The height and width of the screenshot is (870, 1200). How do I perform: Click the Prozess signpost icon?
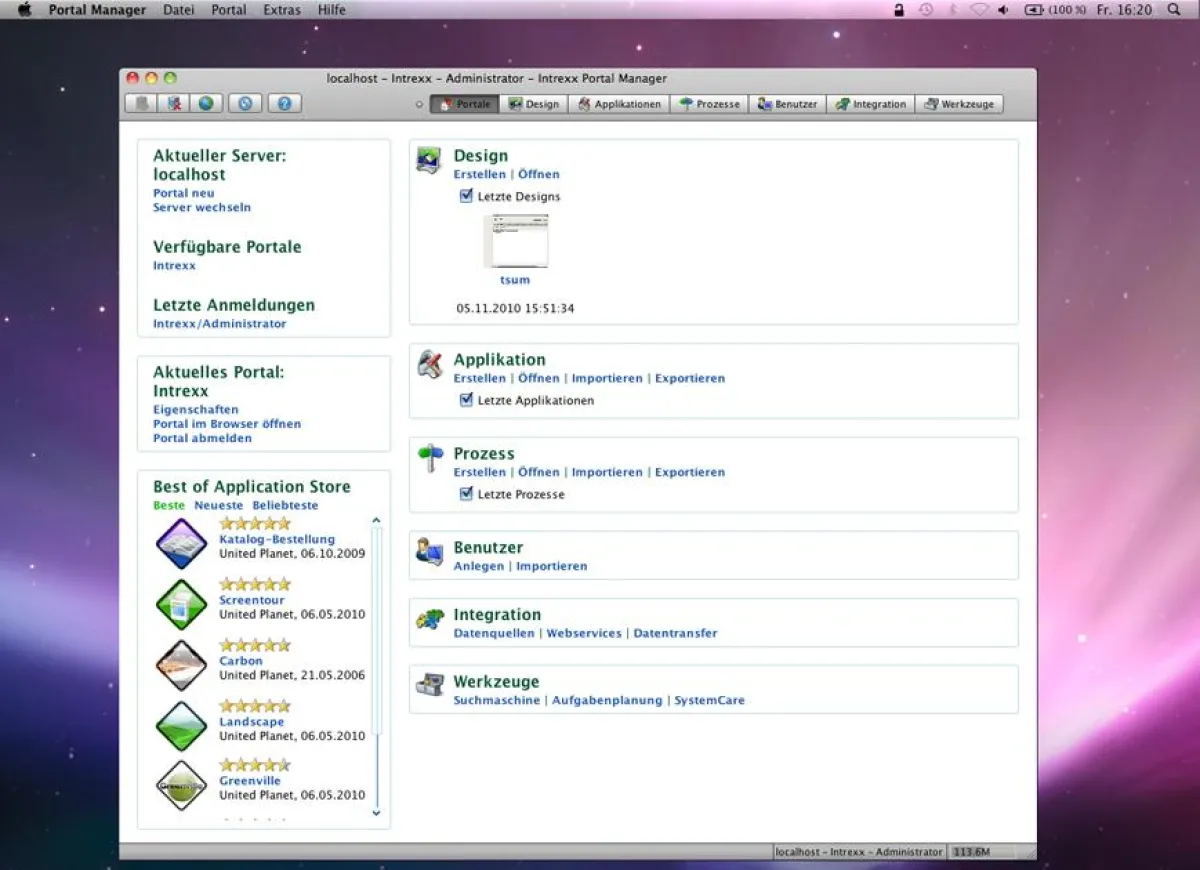click(x=430, y=458)
